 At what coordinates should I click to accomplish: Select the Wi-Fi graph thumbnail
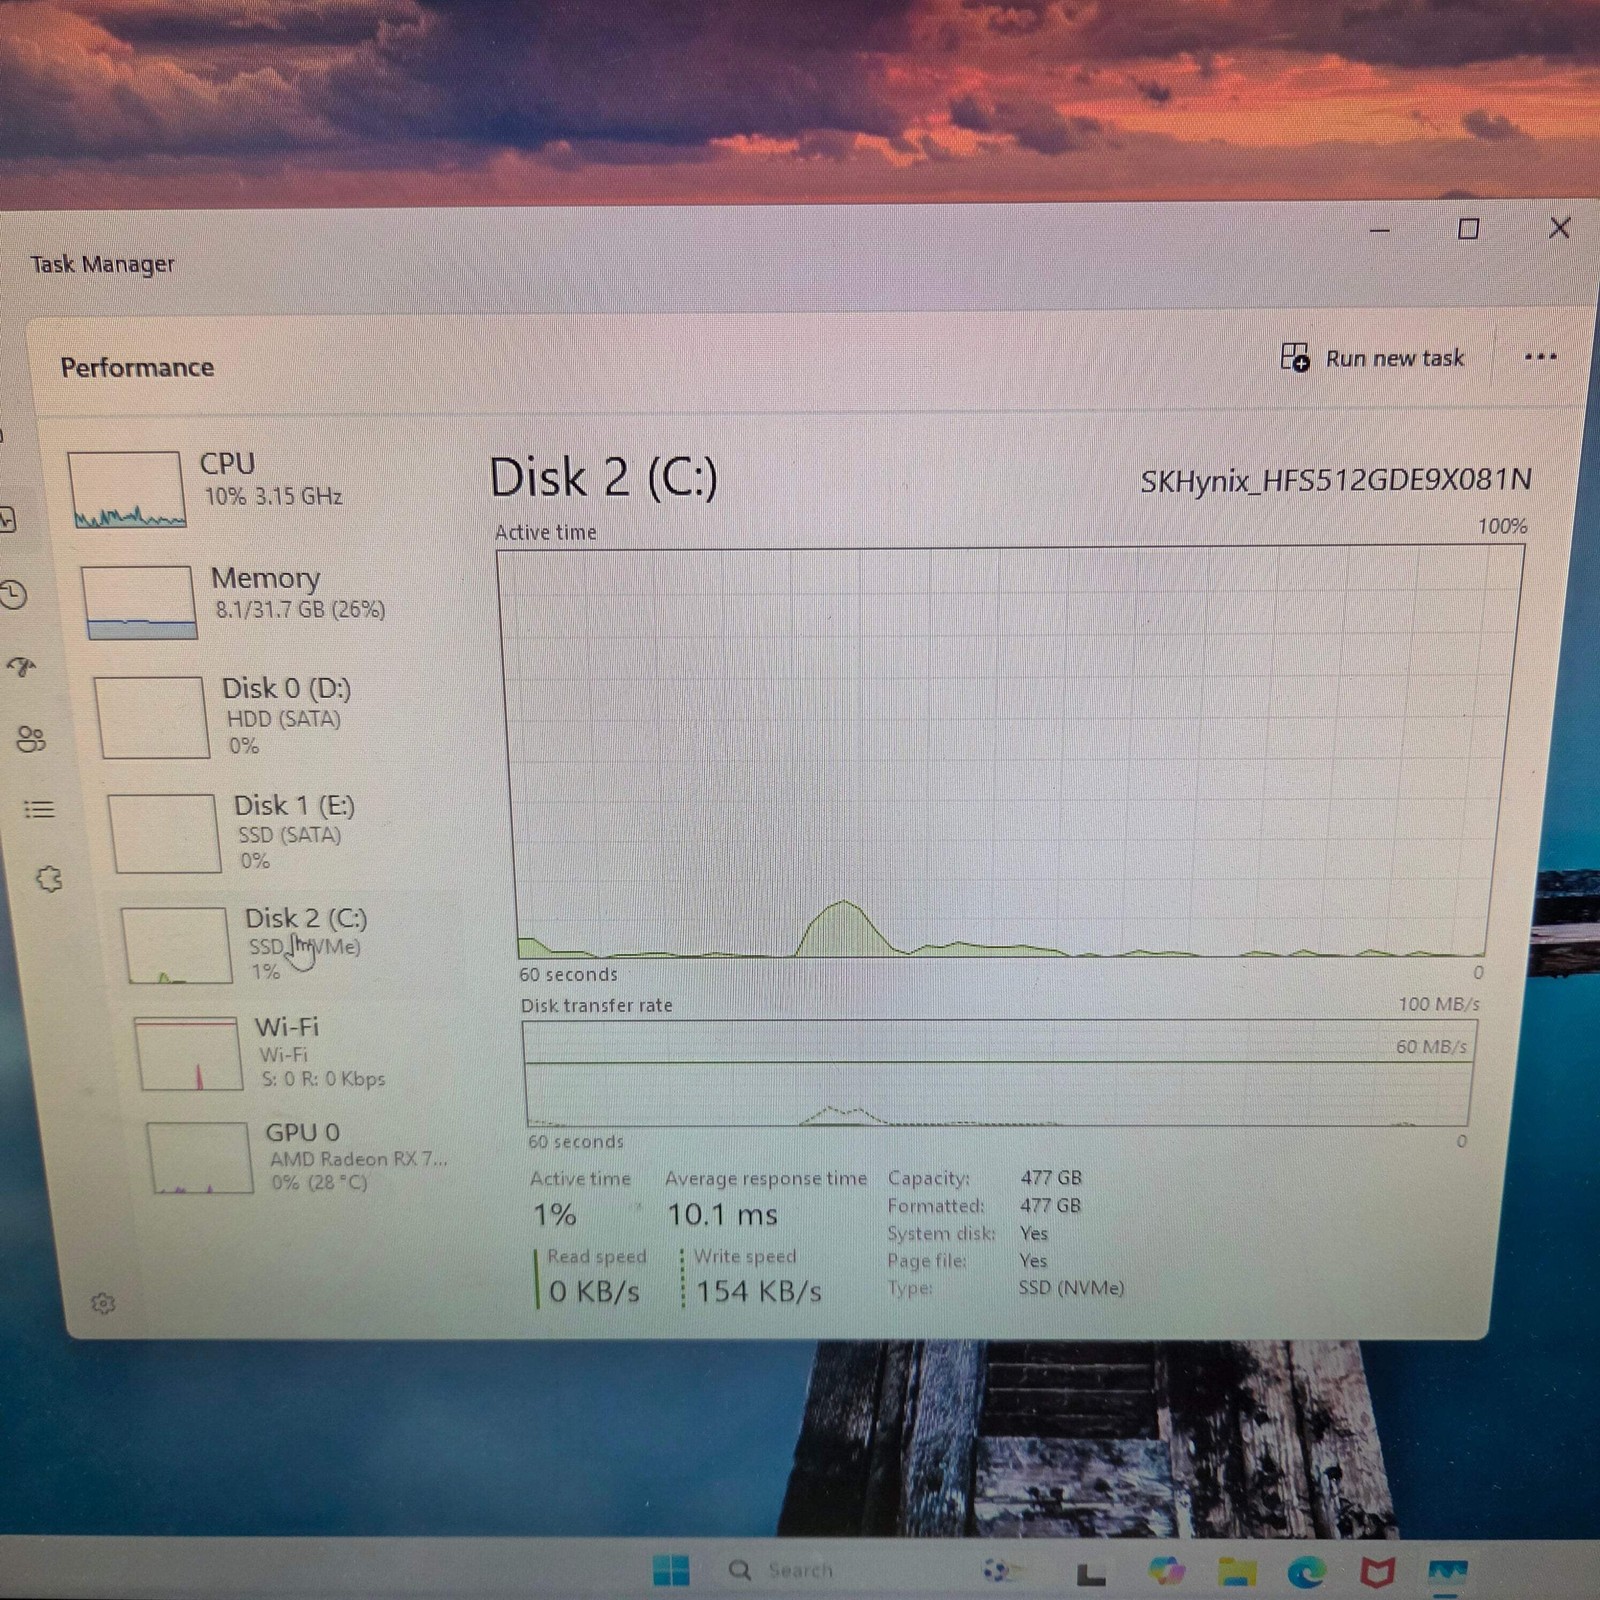[x=190, y=1054]
